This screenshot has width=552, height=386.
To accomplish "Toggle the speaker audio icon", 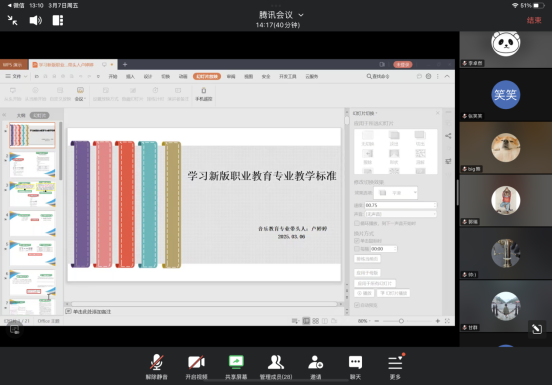I will [x=36, y=20].
